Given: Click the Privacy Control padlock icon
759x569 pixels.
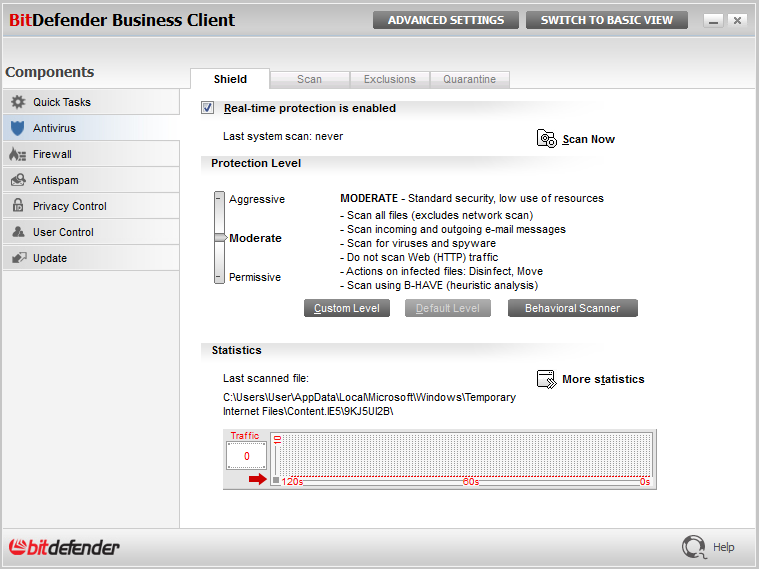Looking at the screenshot, I should [18, 205].
